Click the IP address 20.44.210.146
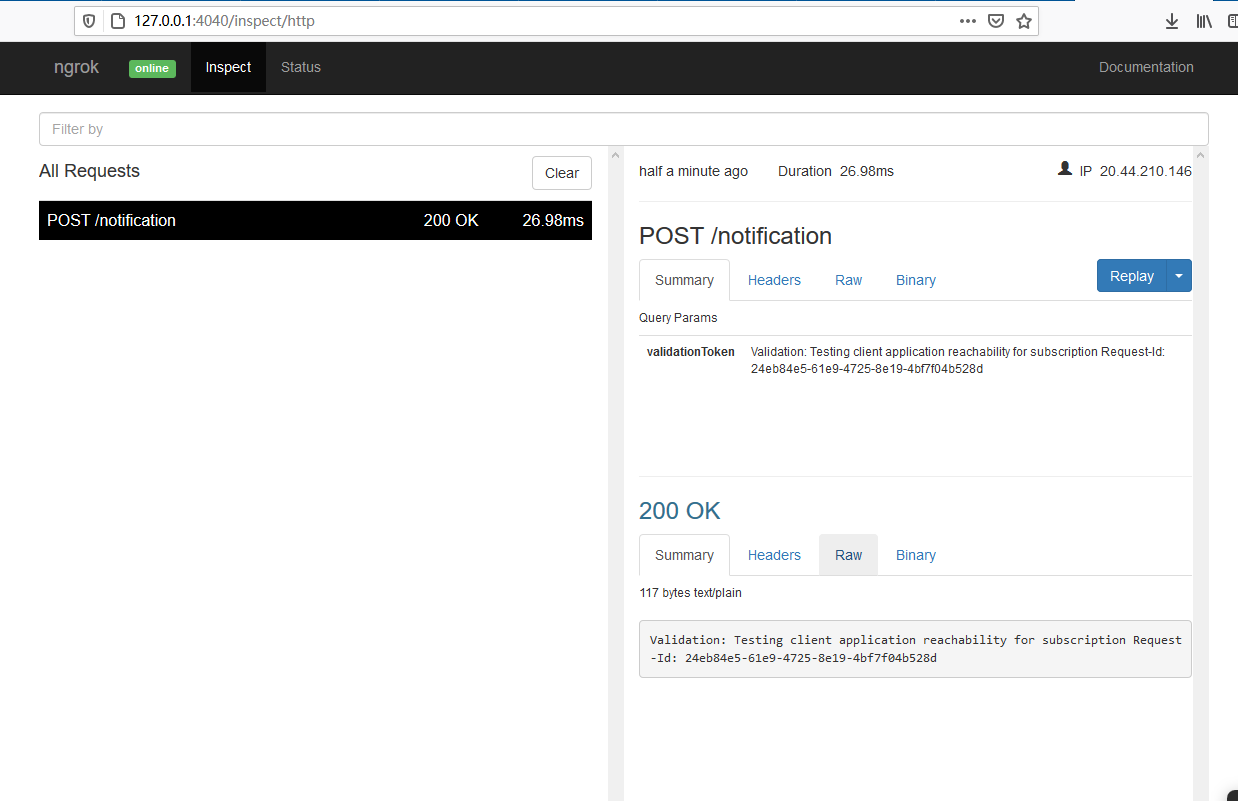The image size is (1238, 801). pyautogui.click(x=1146, y=171)
